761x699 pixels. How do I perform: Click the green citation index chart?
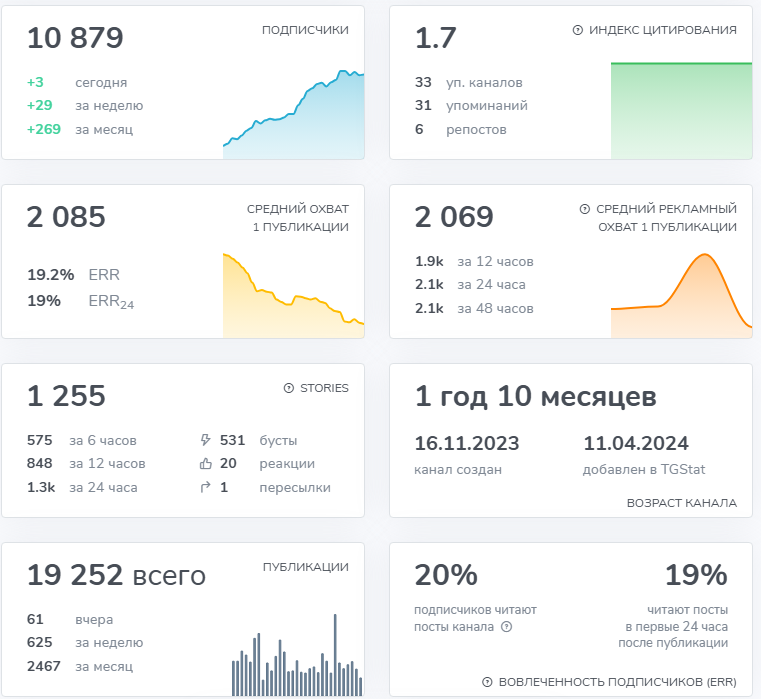[681, 110]
